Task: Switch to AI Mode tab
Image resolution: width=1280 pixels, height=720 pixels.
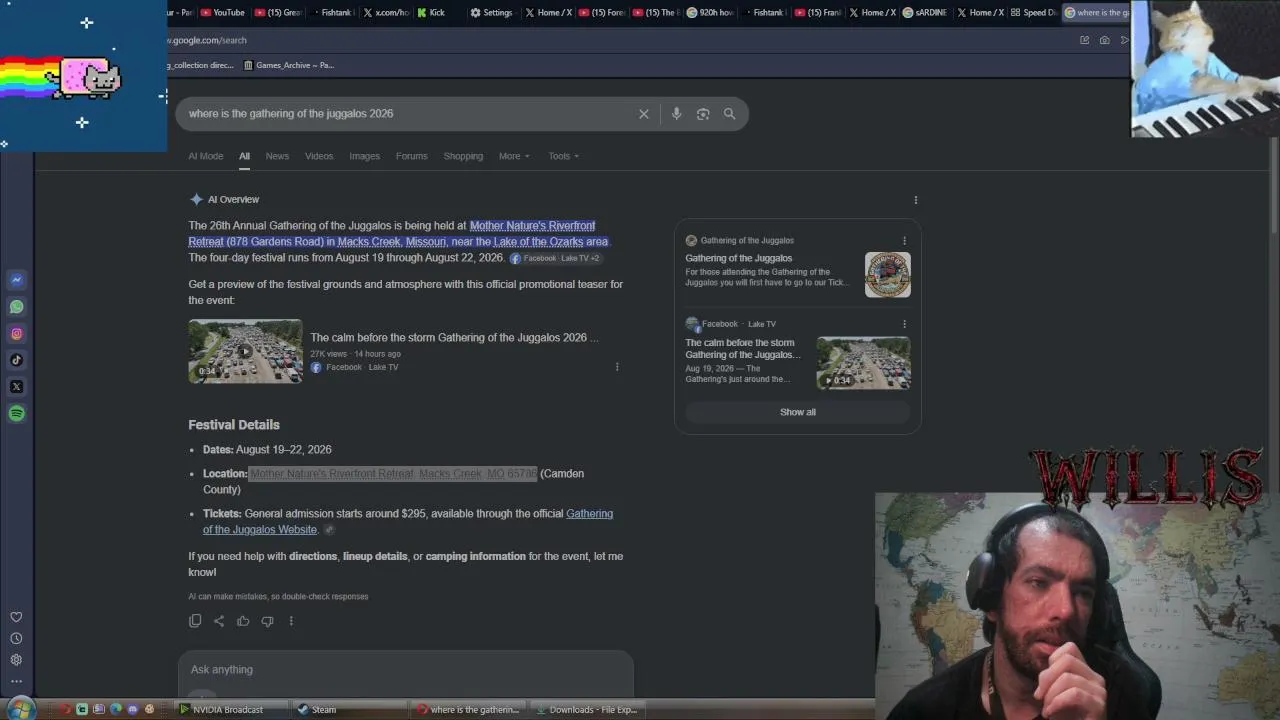Action: pyautogui.click(x=206, y=156)
